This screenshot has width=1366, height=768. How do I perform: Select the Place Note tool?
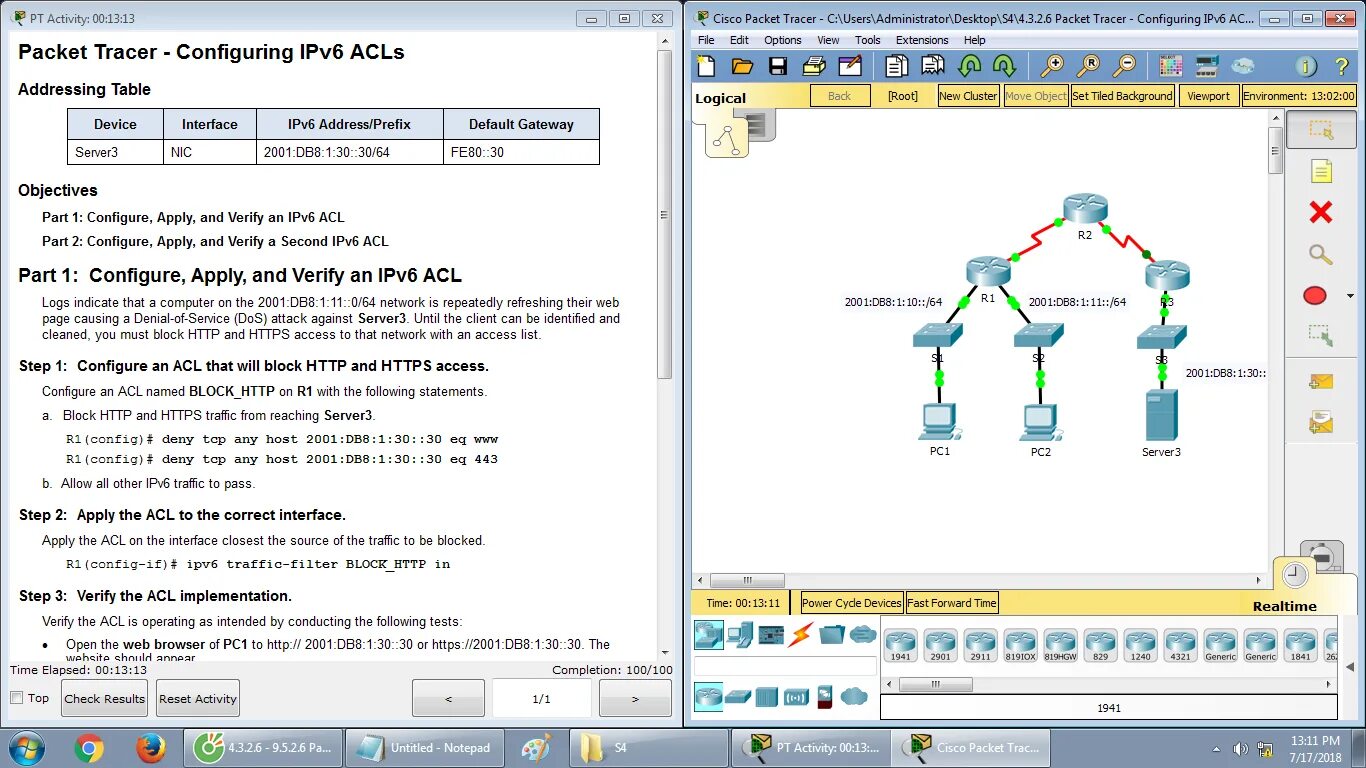1321,171
